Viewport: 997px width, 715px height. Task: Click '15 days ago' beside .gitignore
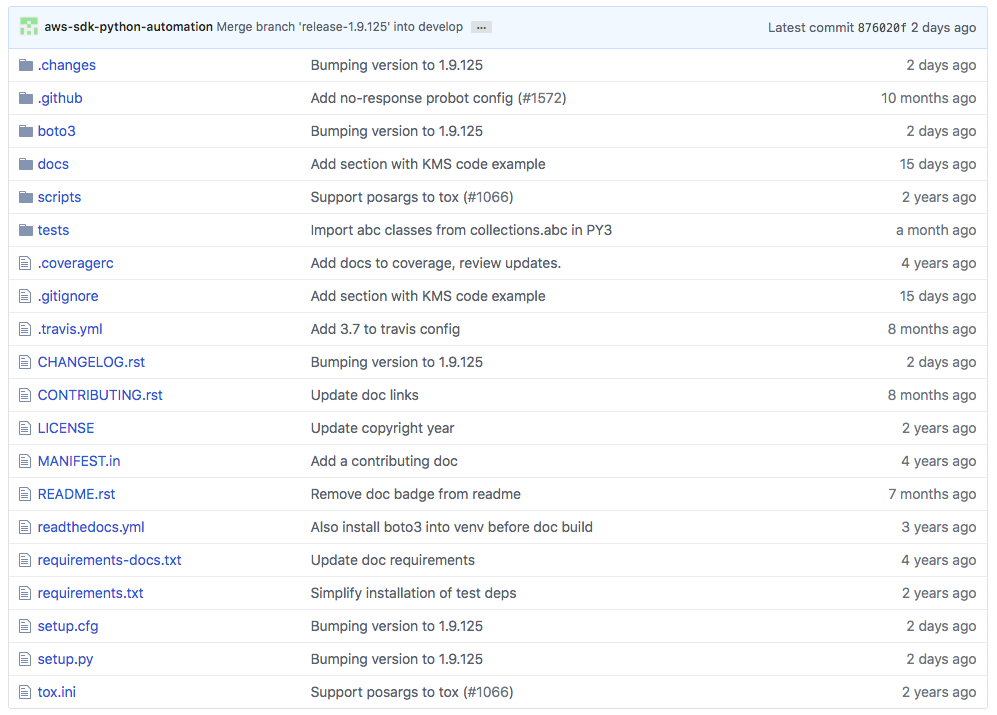click(x=938, y=295)
